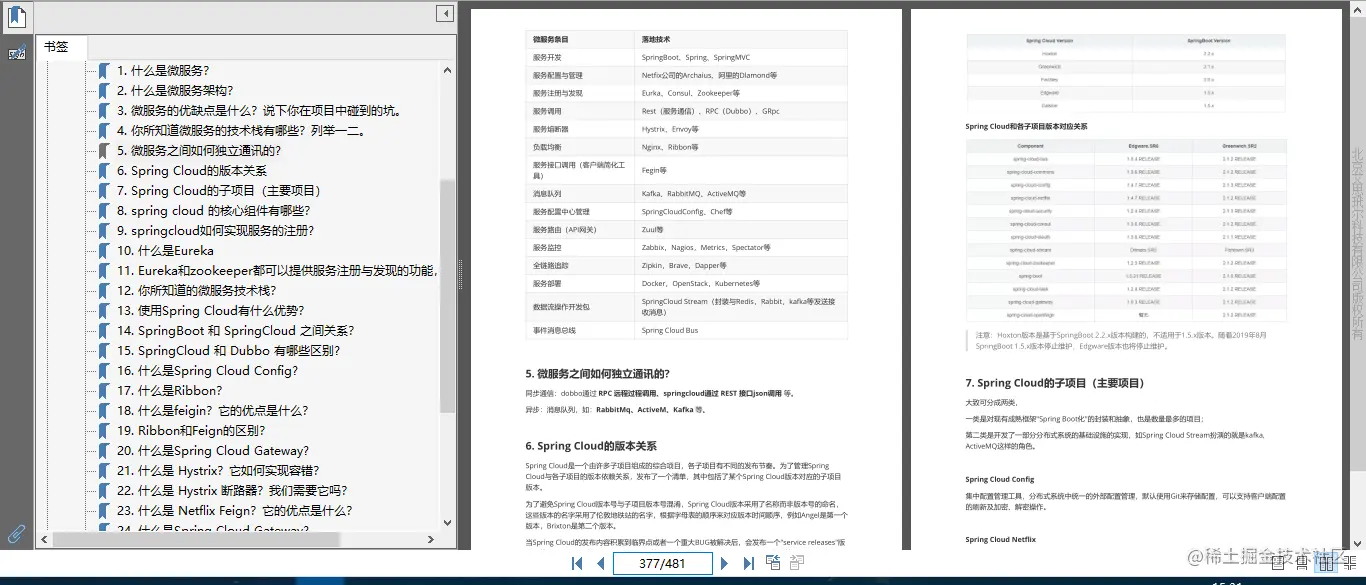Image resolution: width=1366 pixels, height=585 pixels.
Task: Open bookmark 2. 什么是微服务架构?
Action: click(x=175, y=91)
